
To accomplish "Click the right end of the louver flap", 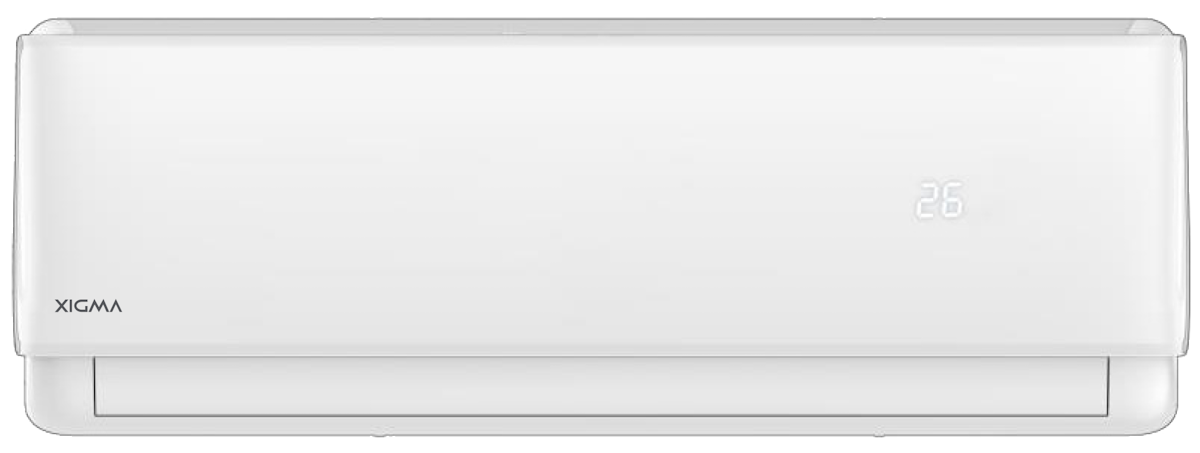I will 1102,388.
